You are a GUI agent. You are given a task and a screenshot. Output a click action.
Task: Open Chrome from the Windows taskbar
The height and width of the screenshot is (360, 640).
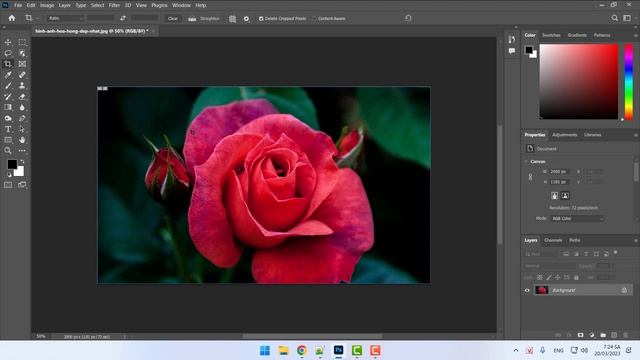point(302,350)
